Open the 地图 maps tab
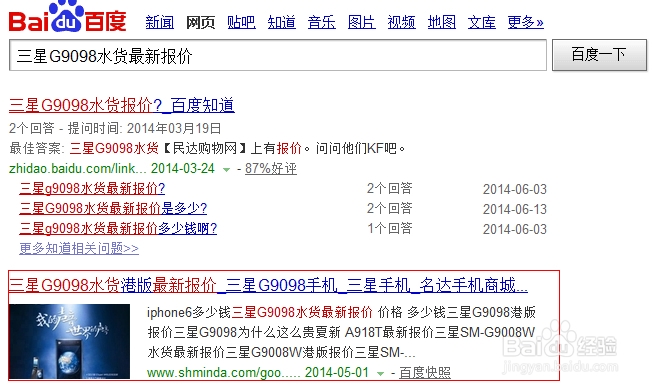Image resolution: width=656 pixels, height=390 pixels. click(x=442, y=22)
